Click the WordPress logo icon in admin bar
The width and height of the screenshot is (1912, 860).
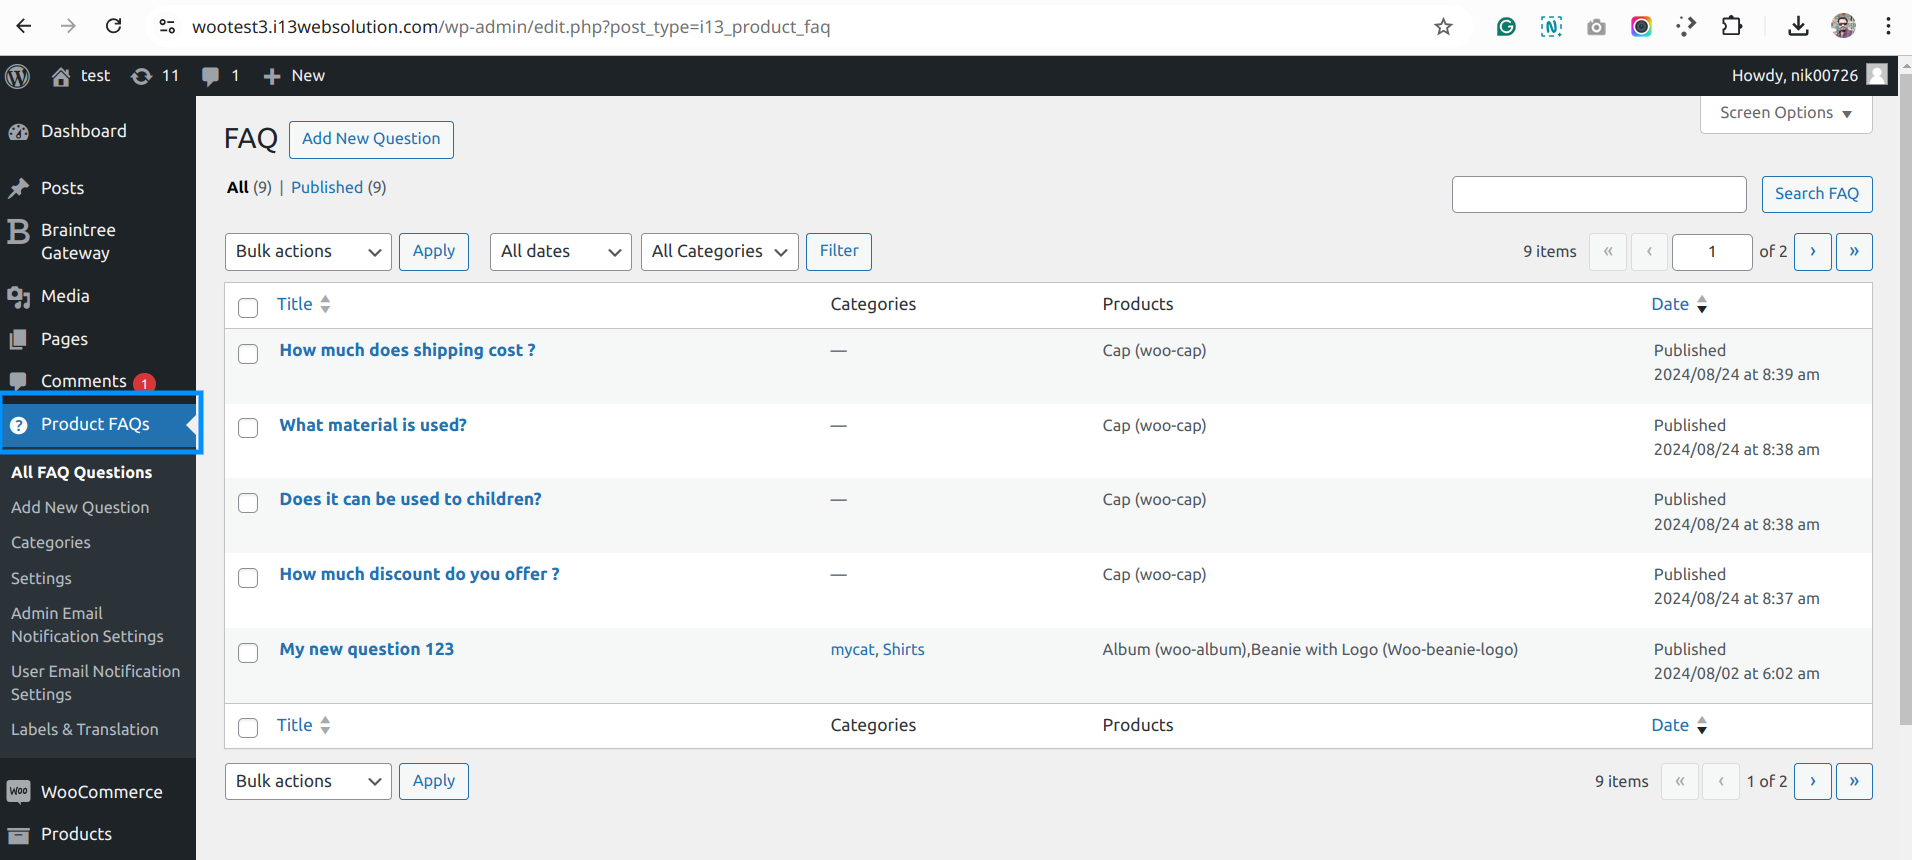point(18,76)
